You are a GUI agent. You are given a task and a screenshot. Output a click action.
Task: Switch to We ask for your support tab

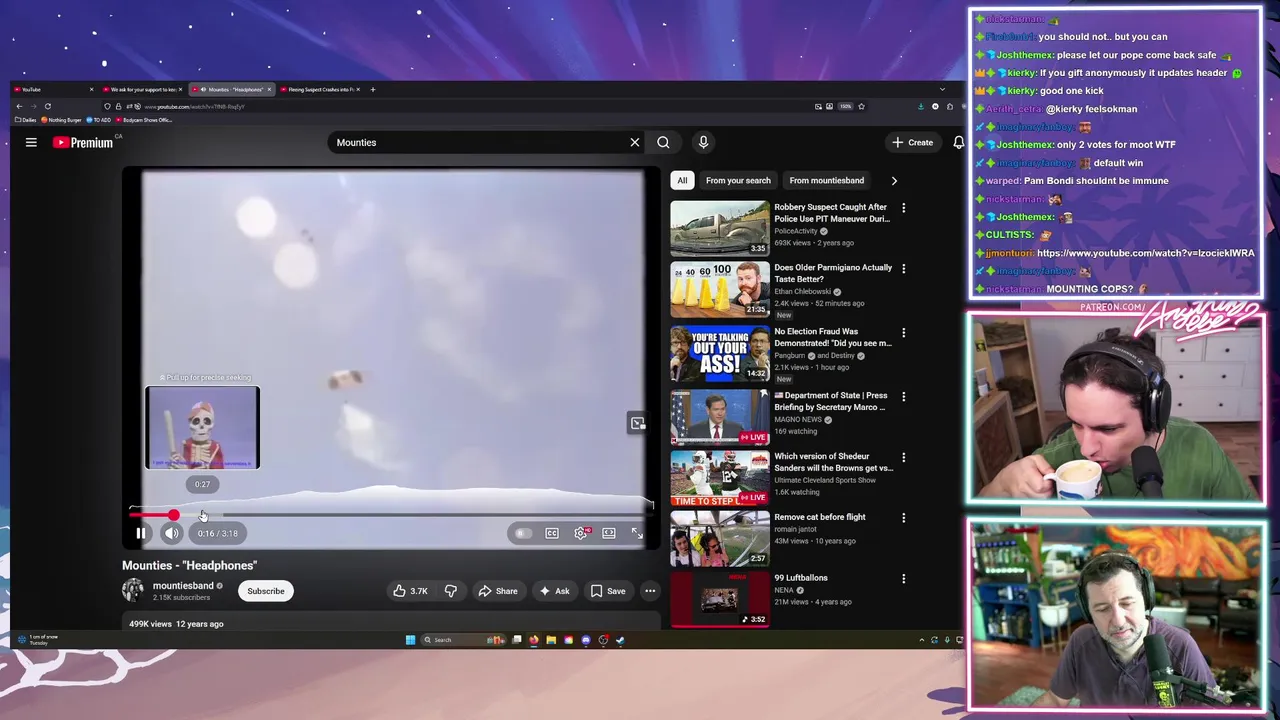point(143,89)
